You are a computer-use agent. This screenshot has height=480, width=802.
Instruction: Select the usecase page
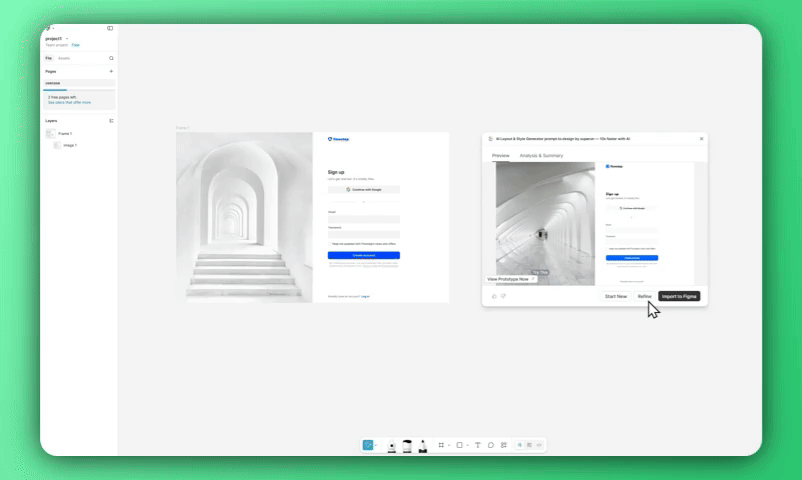click(x=79, y=83)
